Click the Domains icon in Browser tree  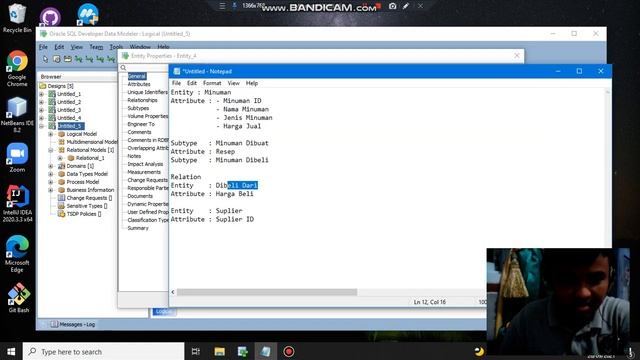(62, 166)
